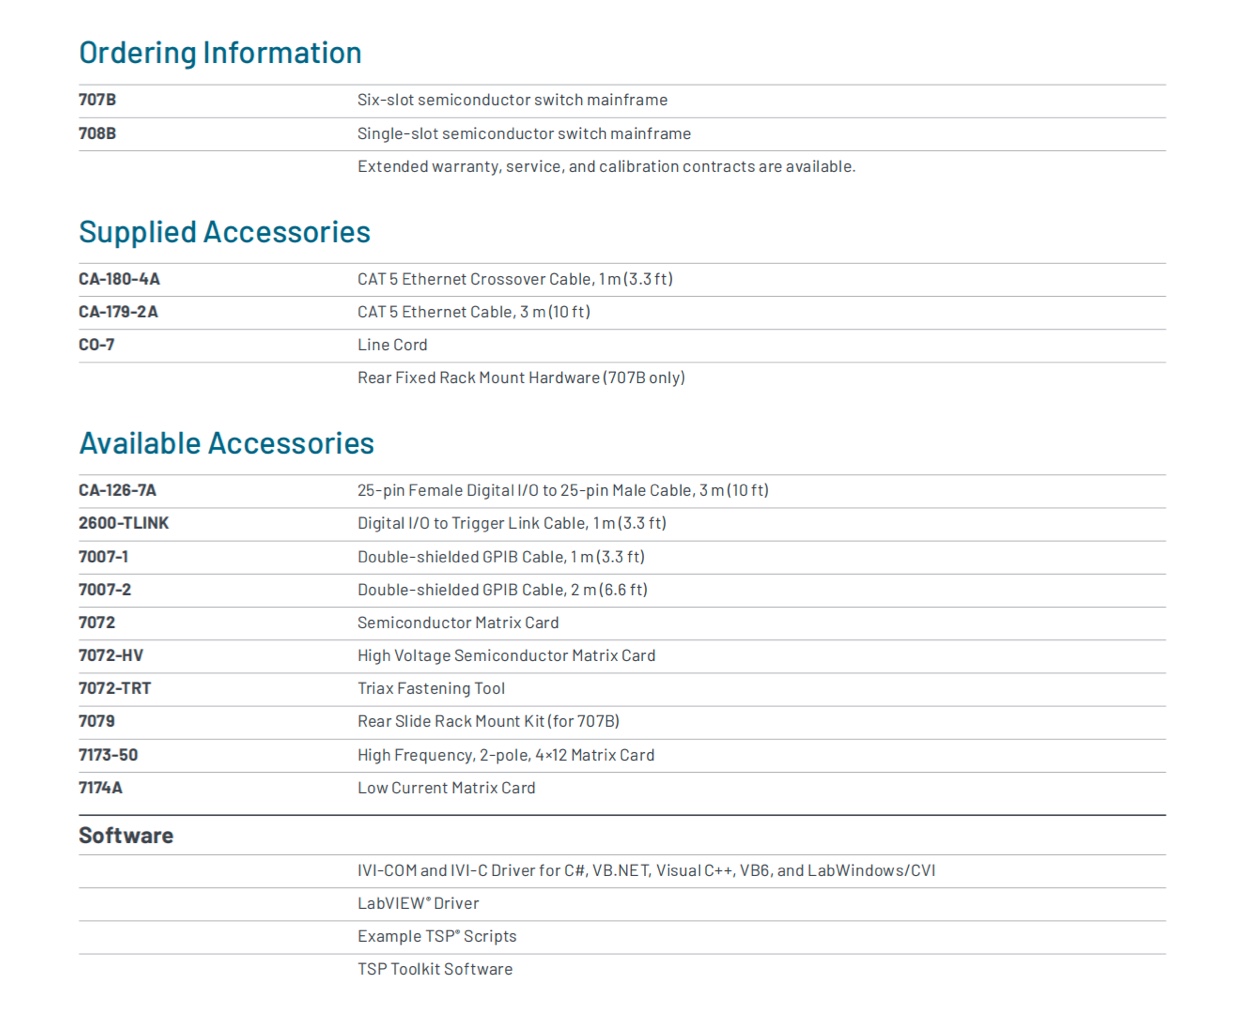Click the Supplied Accessories heading
The image size is (1244, 1020).
(224, 232)
